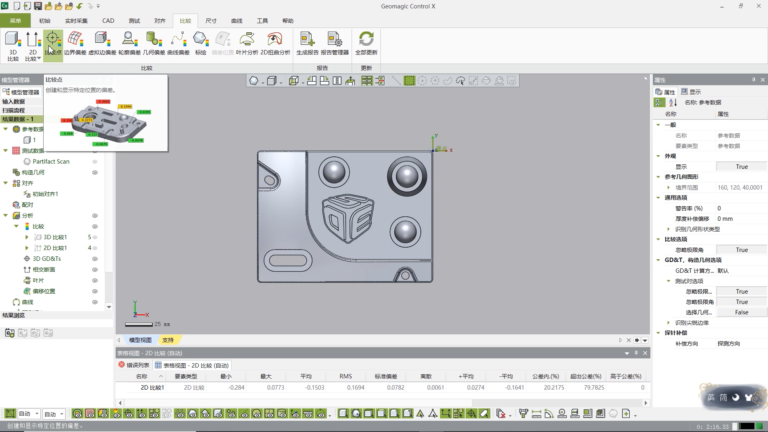Activate the 比较点 (comparison point) tool
The image size is (768, 432).
coord(53,45)
